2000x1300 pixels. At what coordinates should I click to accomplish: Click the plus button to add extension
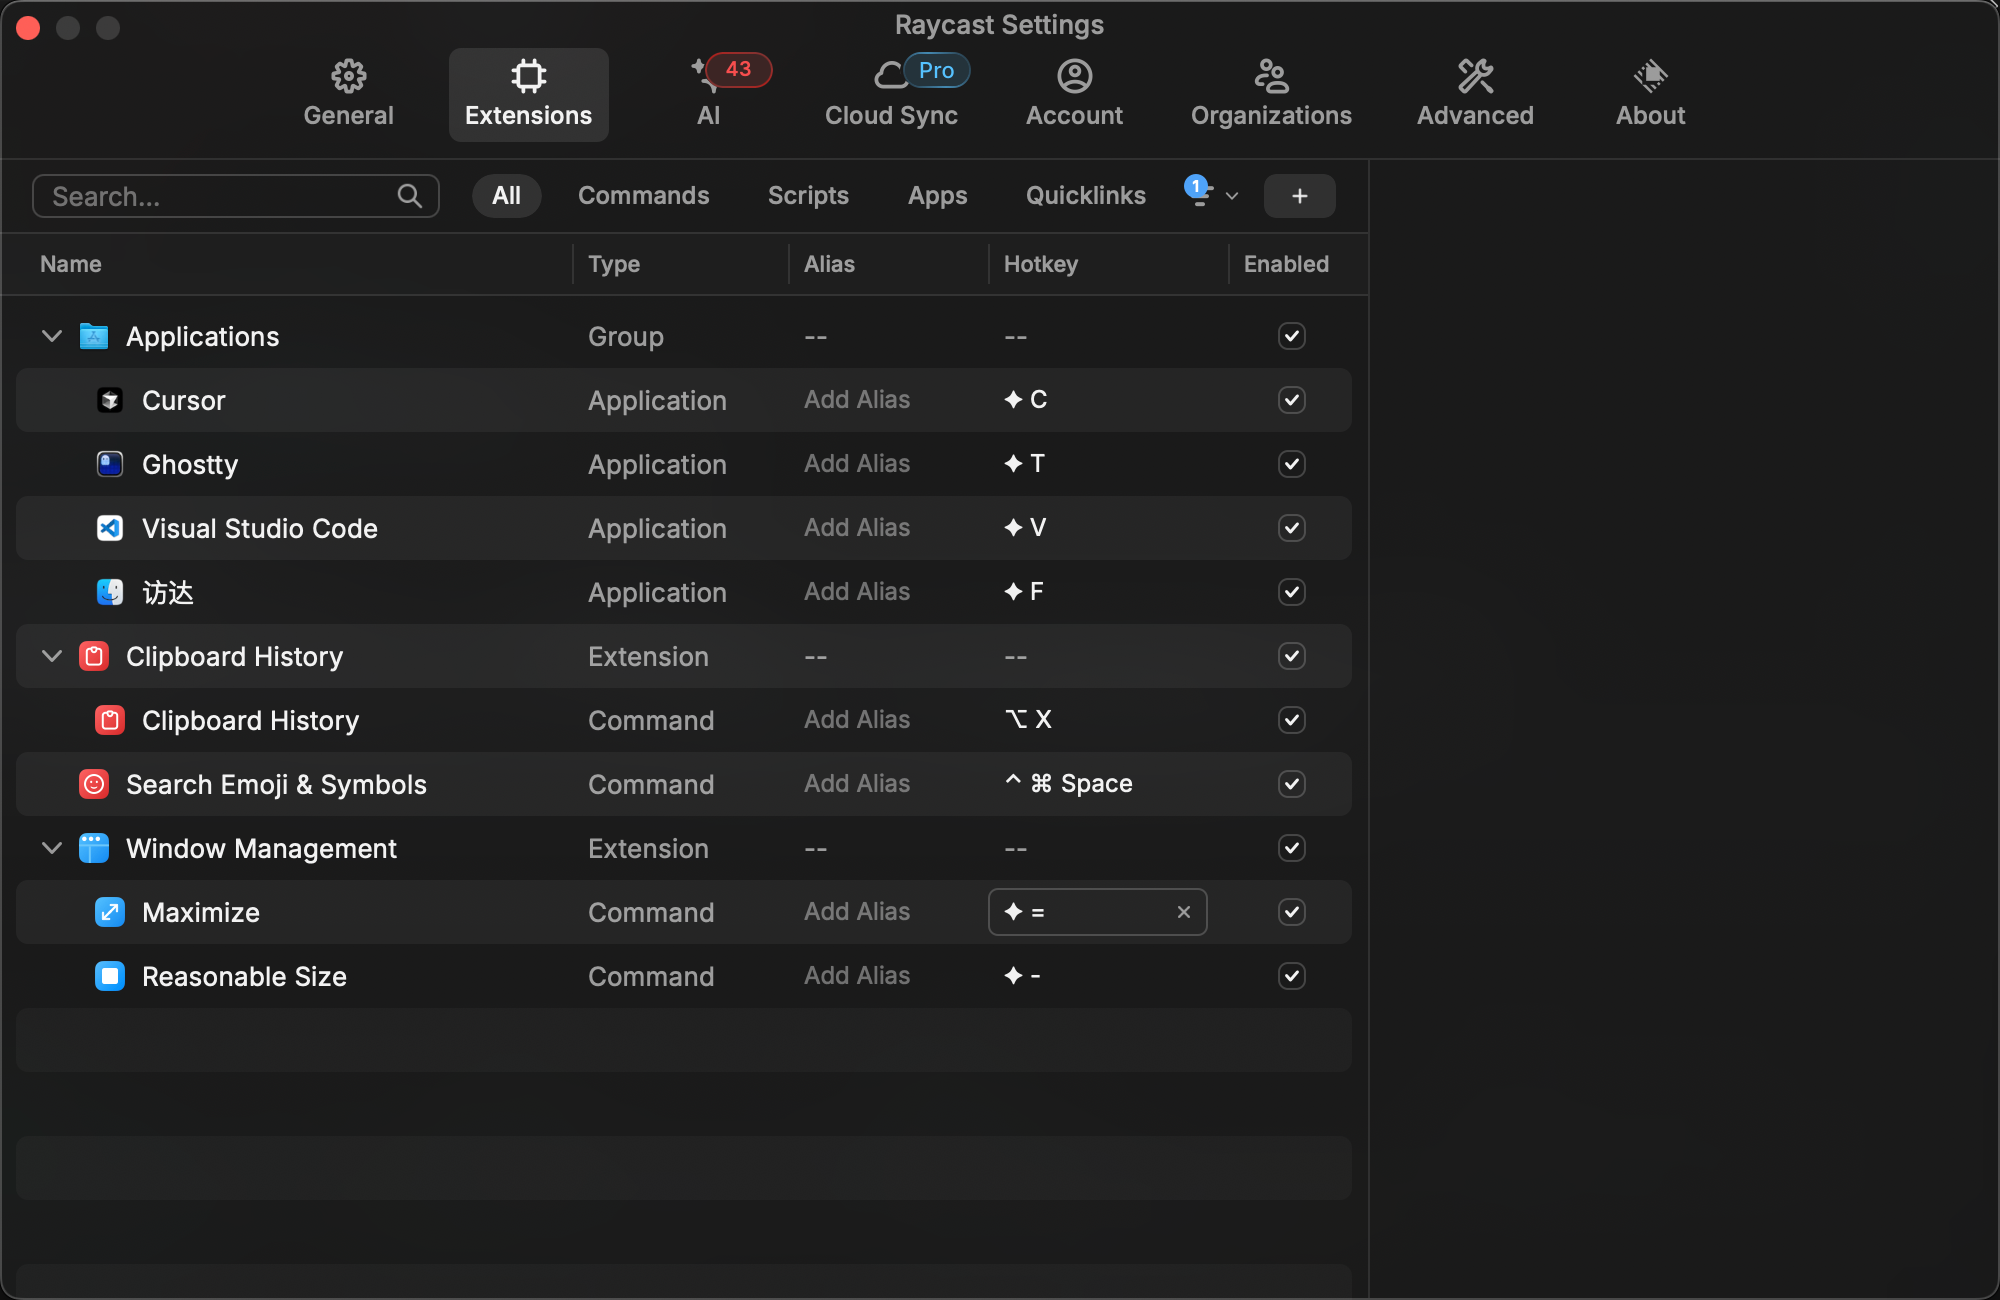click(1299, 195)
